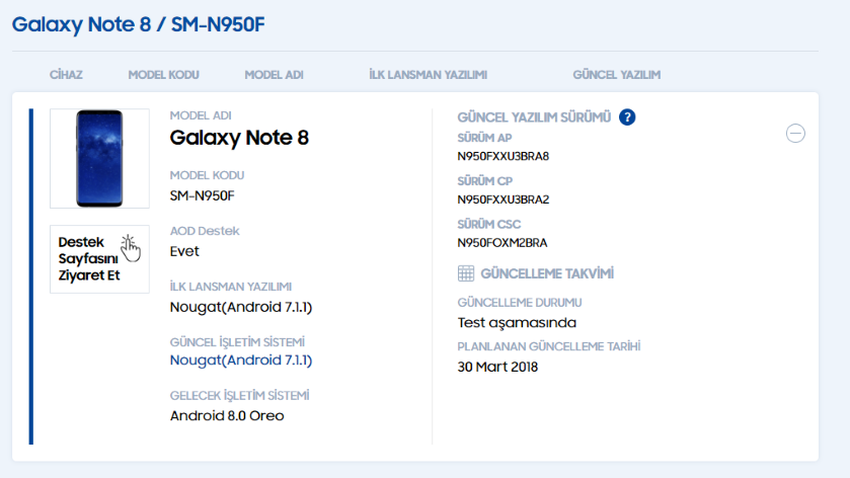Click the Android 8.0 Oreo text
This screenshot has width=850, height=478.
[227, 415]
